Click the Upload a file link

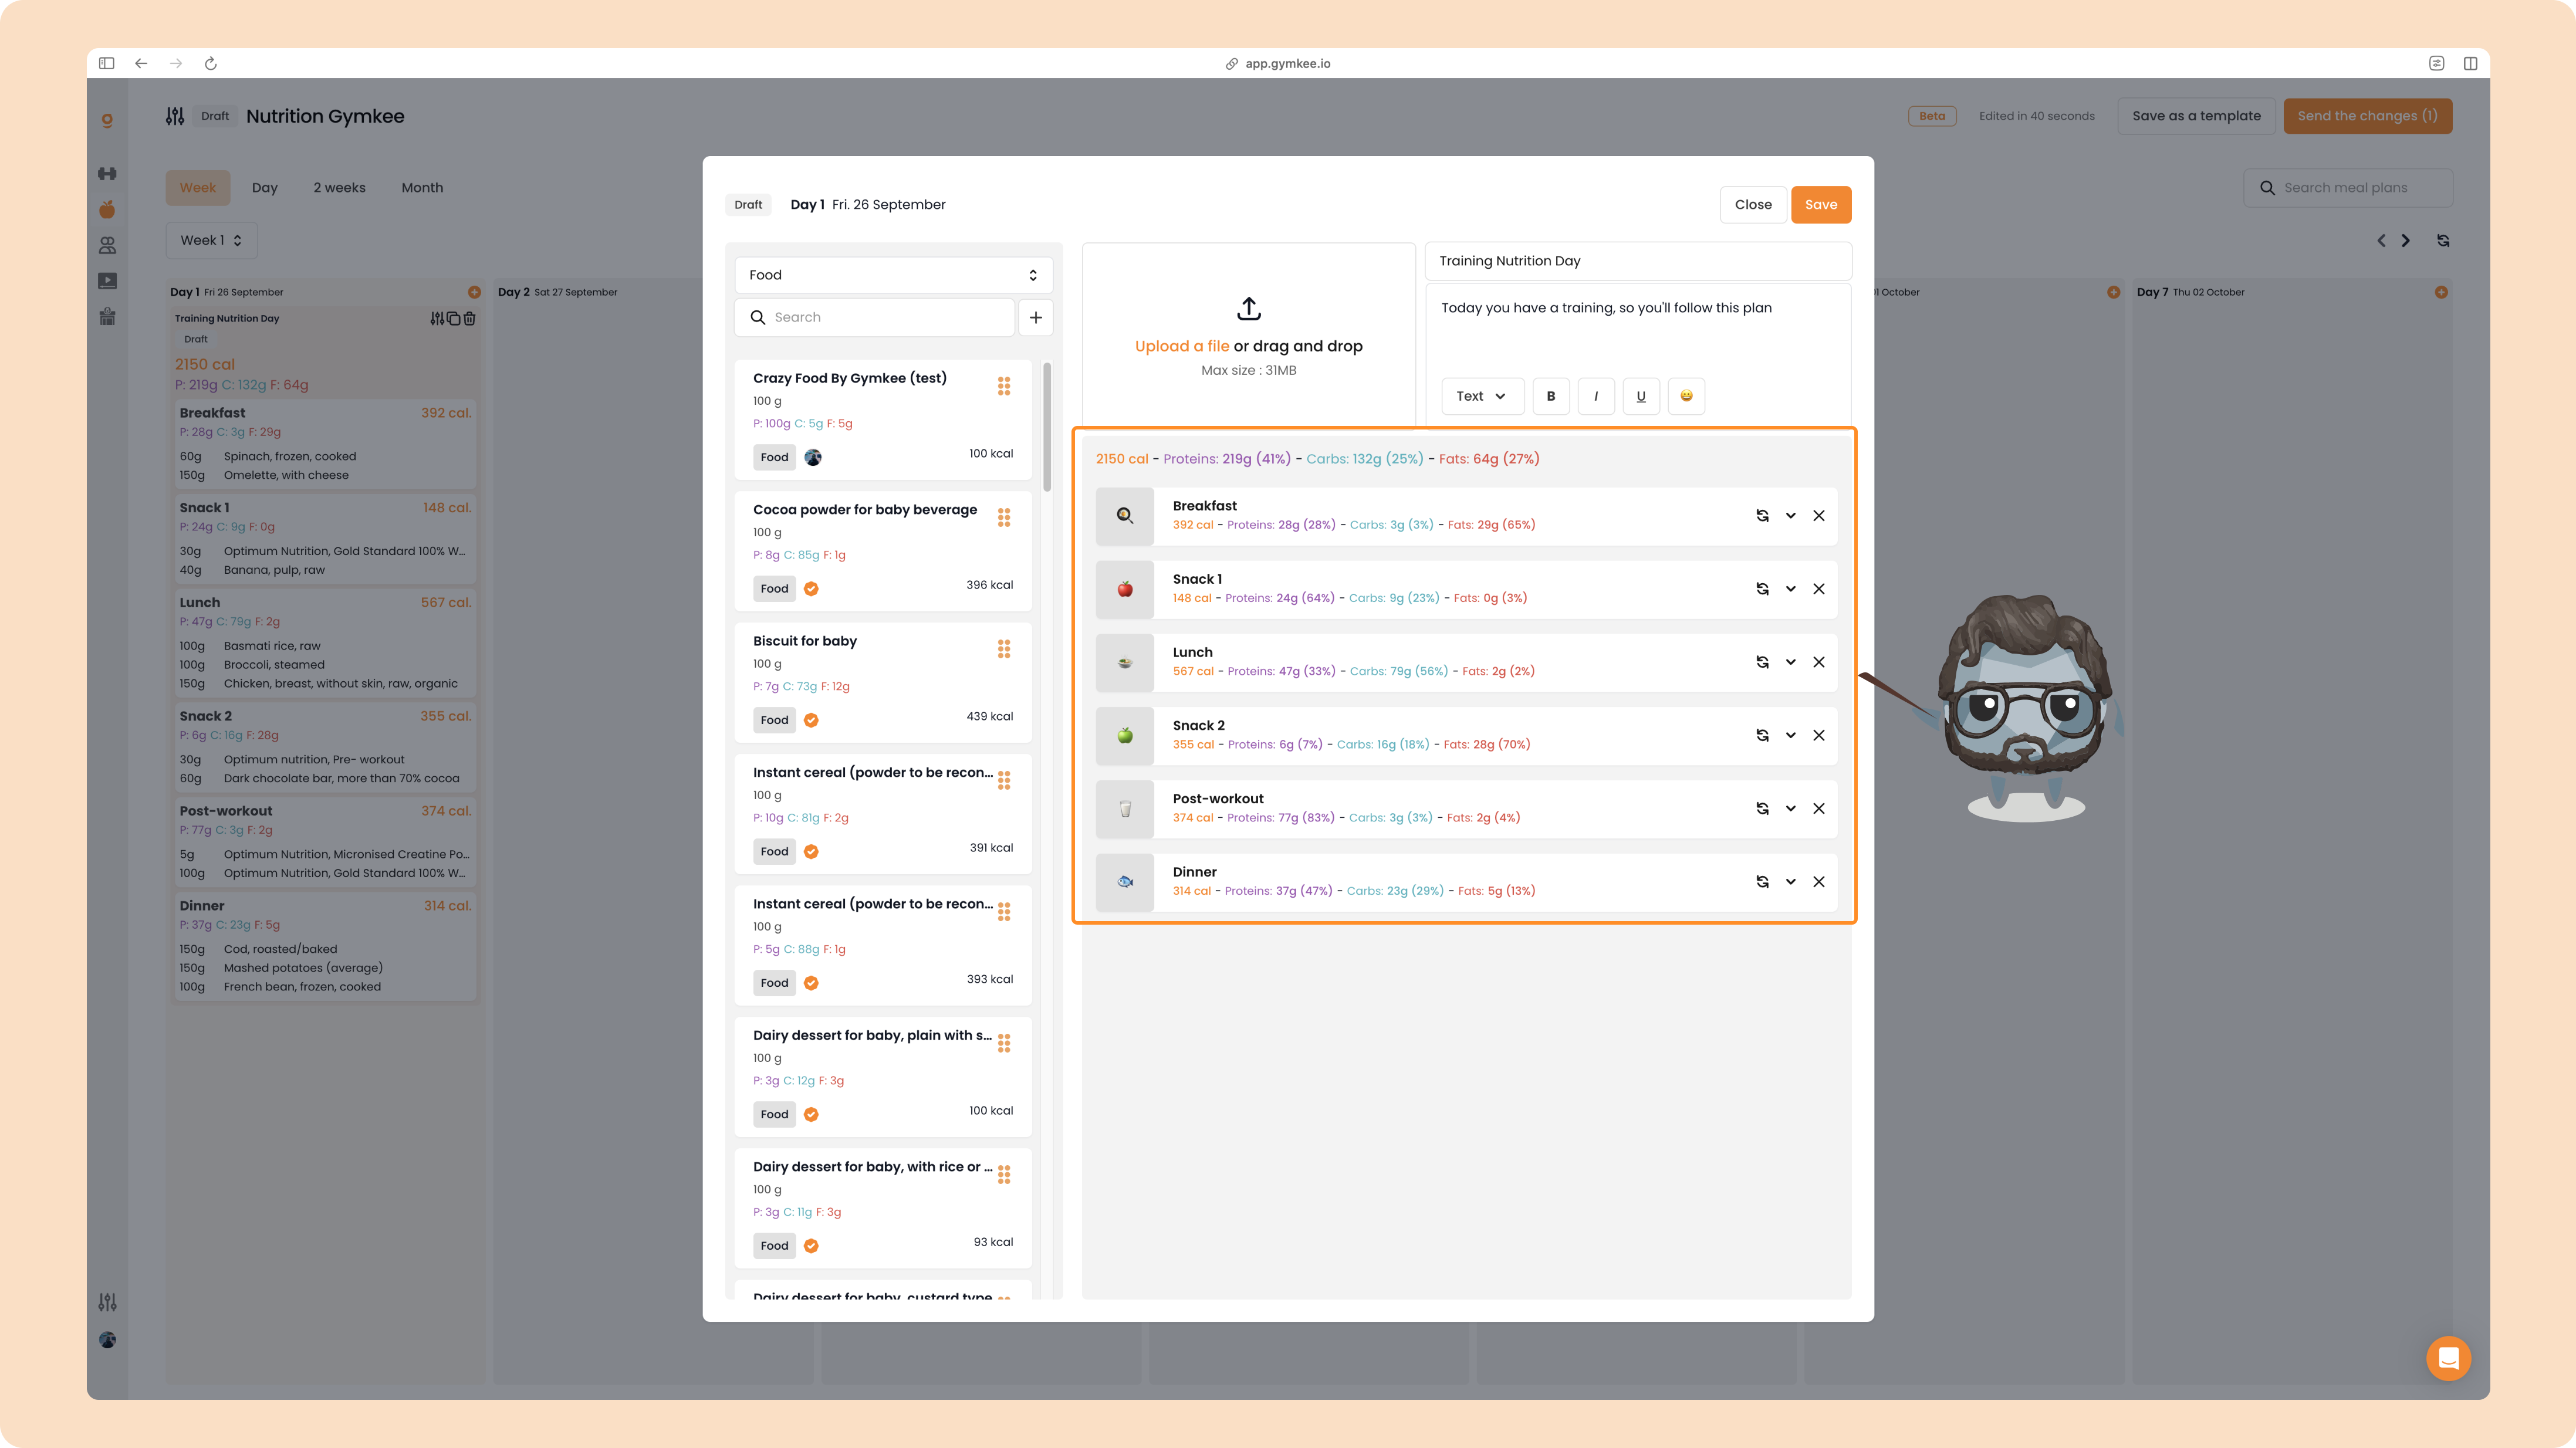(x=1182, y=346)
